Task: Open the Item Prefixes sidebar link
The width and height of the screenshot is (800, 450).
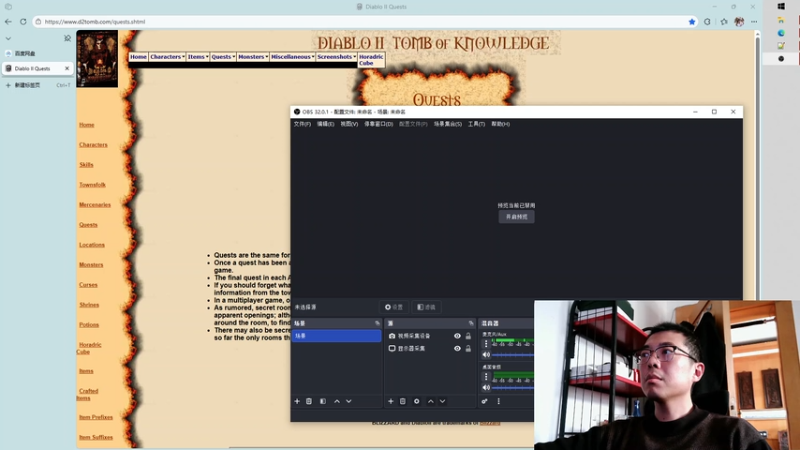Action: pyautogui.click(x=96, y=417)
